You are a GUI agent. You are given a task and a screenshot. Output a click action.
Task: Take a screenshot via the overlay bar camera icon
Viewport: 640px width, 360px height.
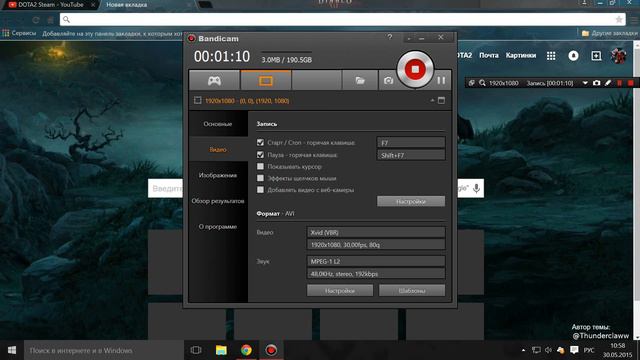[596, 83]
